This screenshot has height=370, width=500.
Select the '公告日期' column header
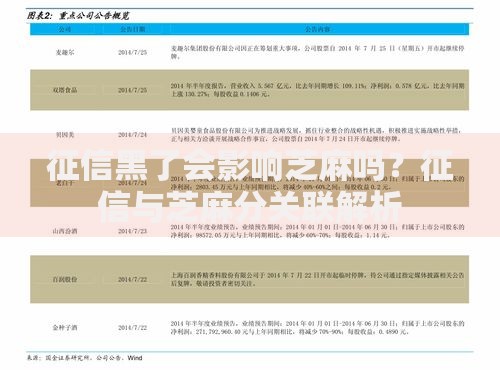(132, 29)
